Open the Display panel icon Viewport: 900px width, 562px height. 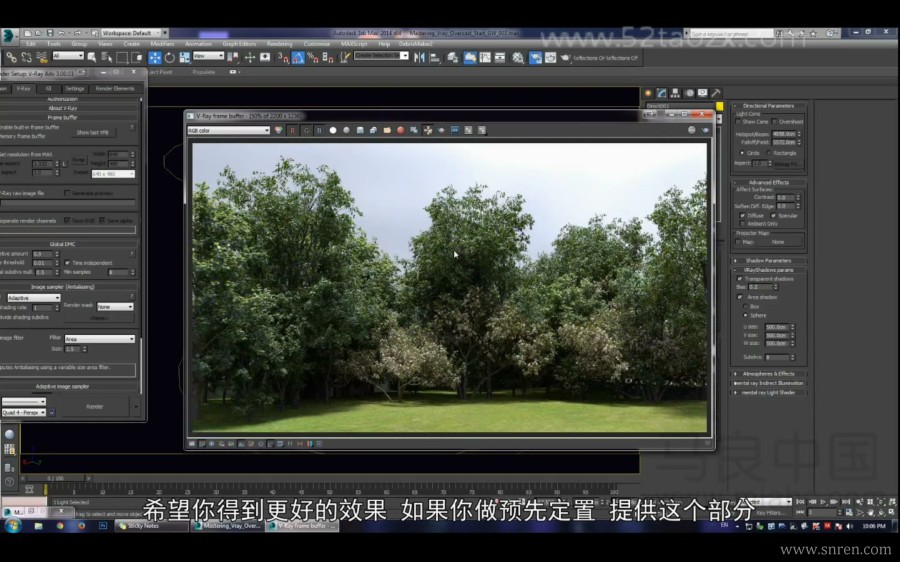click(702, 93)
